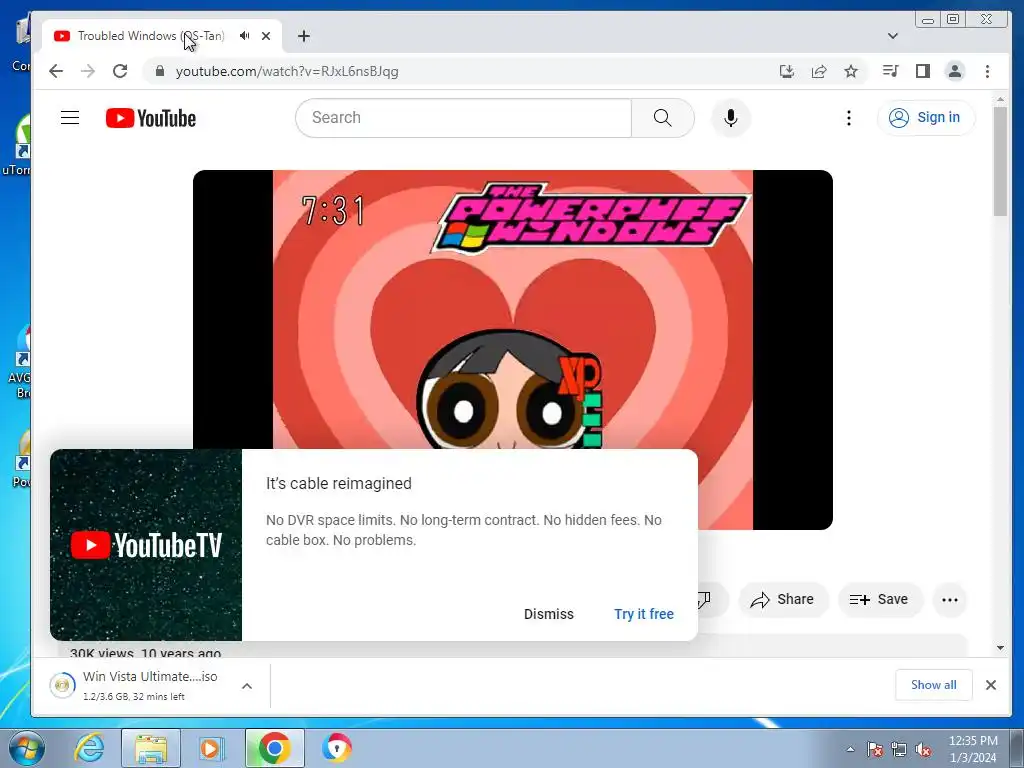Share this page from the address bar
Image resolution: width=1024 pixels, height=768 pixels.
819,71
